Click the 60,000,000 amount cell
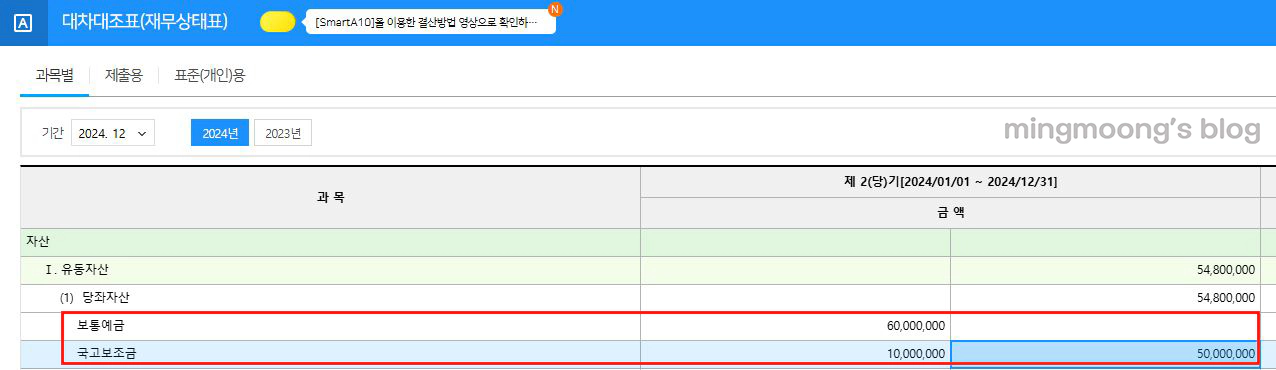 click(x=795, y=326)
